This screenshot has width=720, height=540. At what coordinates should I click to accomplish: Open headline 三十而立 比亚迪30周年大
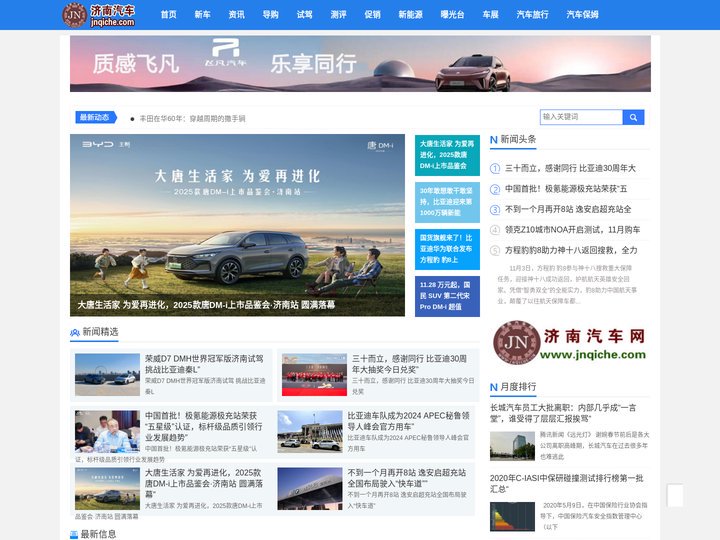coord(570,169)
